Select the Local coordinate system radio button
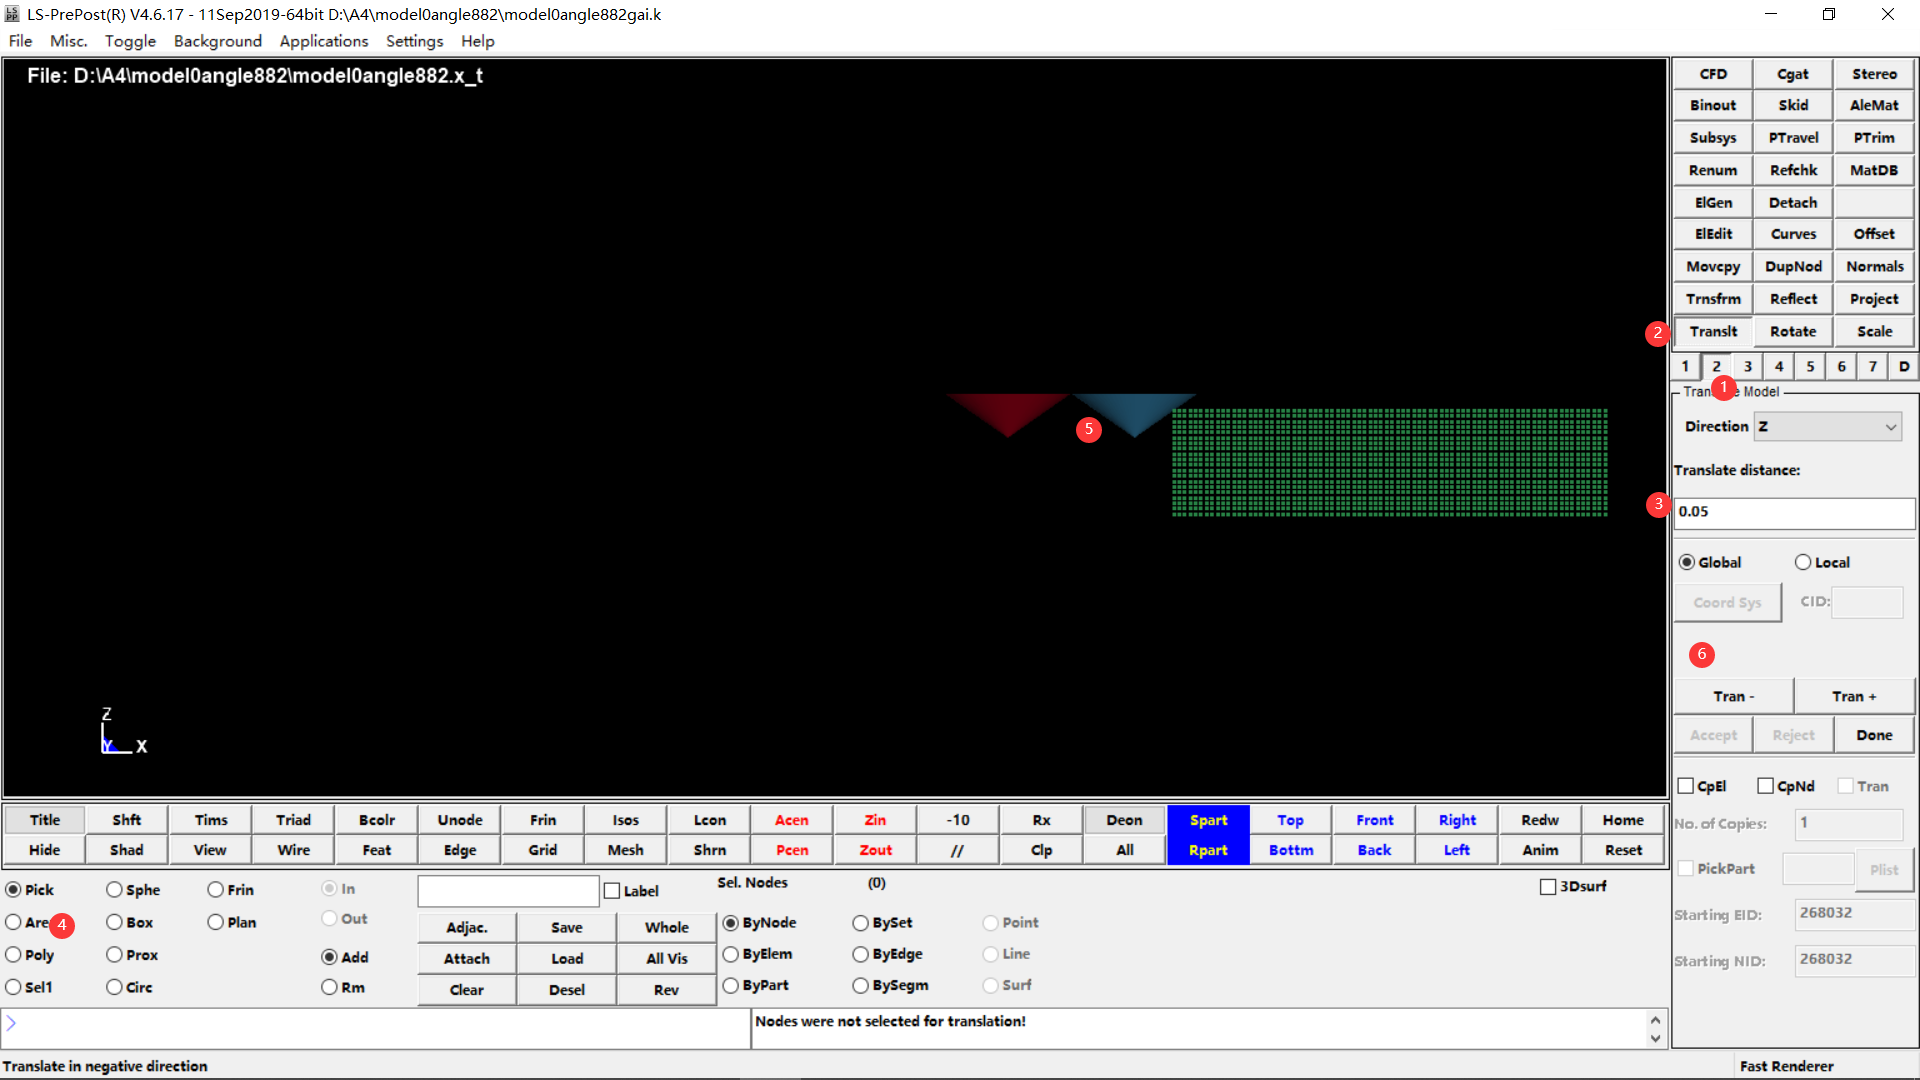The image size is (1920, 1080). (1802, 562)
